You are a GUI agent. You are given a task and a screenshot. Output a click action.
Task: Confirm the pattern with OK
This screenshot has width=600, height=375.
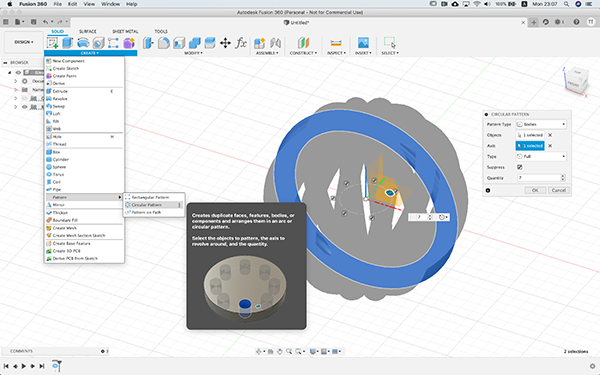click(535, 190)
